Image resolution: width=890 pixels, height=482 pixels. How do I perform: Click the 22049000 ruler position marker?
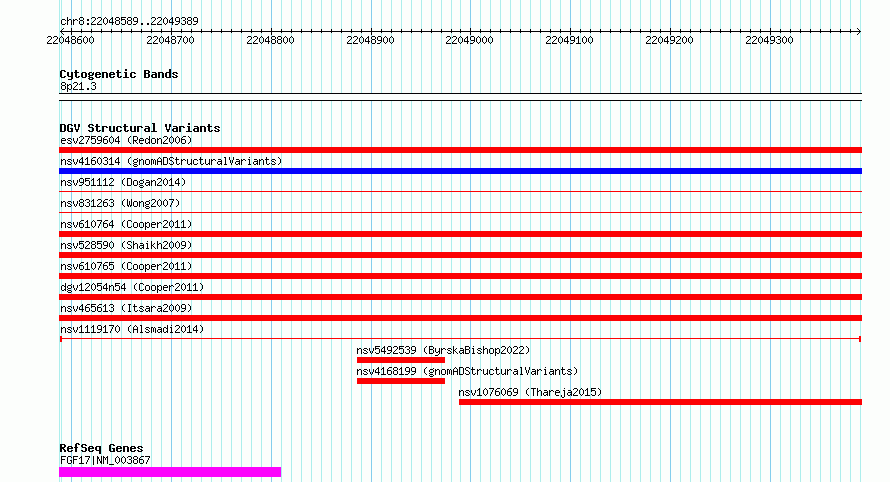(x=469, y=40)
